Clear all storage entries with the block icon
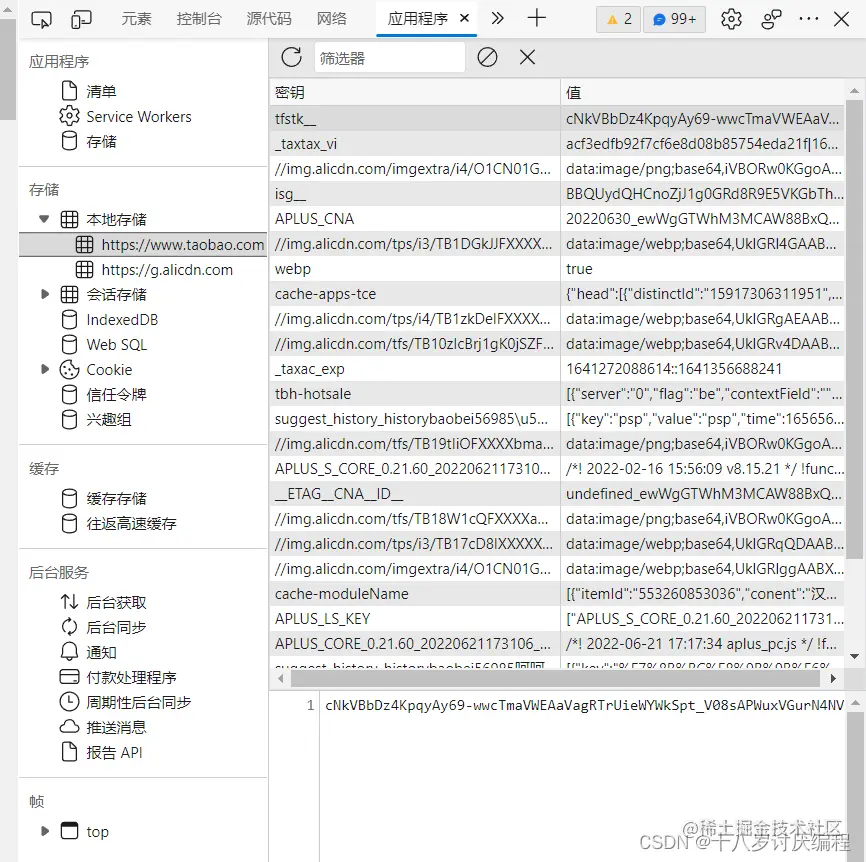This screenshot has height=862, width=866. click(487, 57)
